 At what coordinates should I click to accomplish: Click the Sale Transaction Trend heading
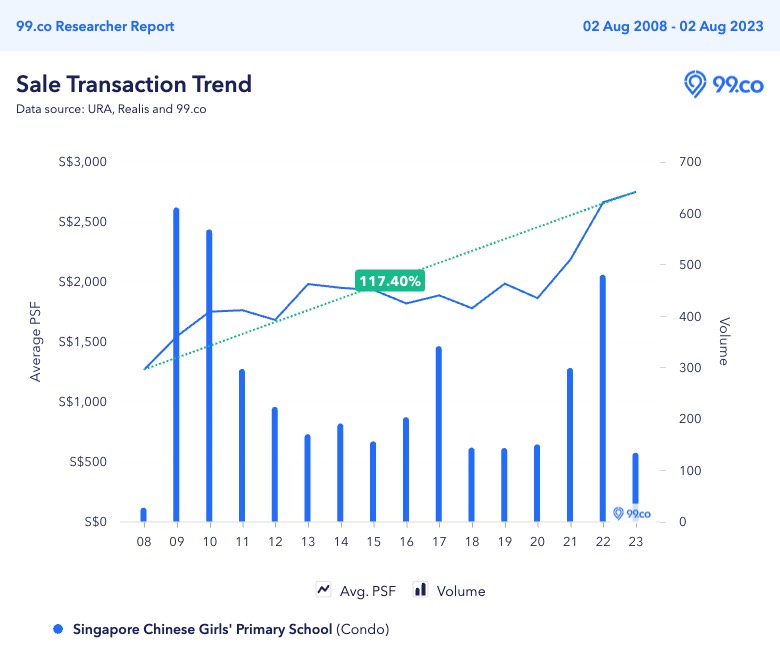pos(134,84)
